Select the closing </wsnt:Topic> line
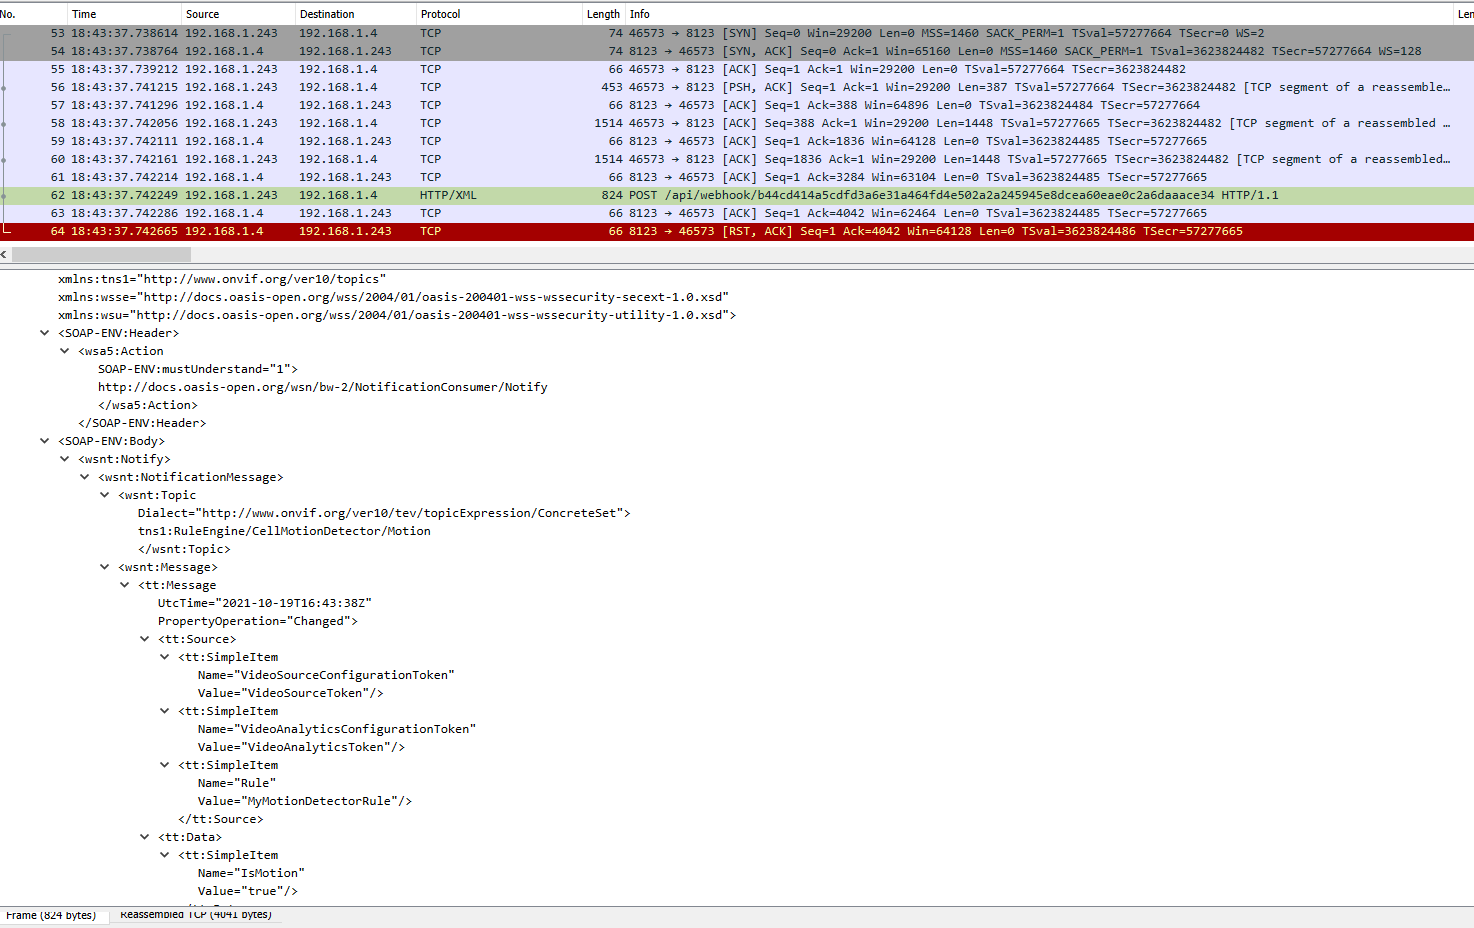 184,549
